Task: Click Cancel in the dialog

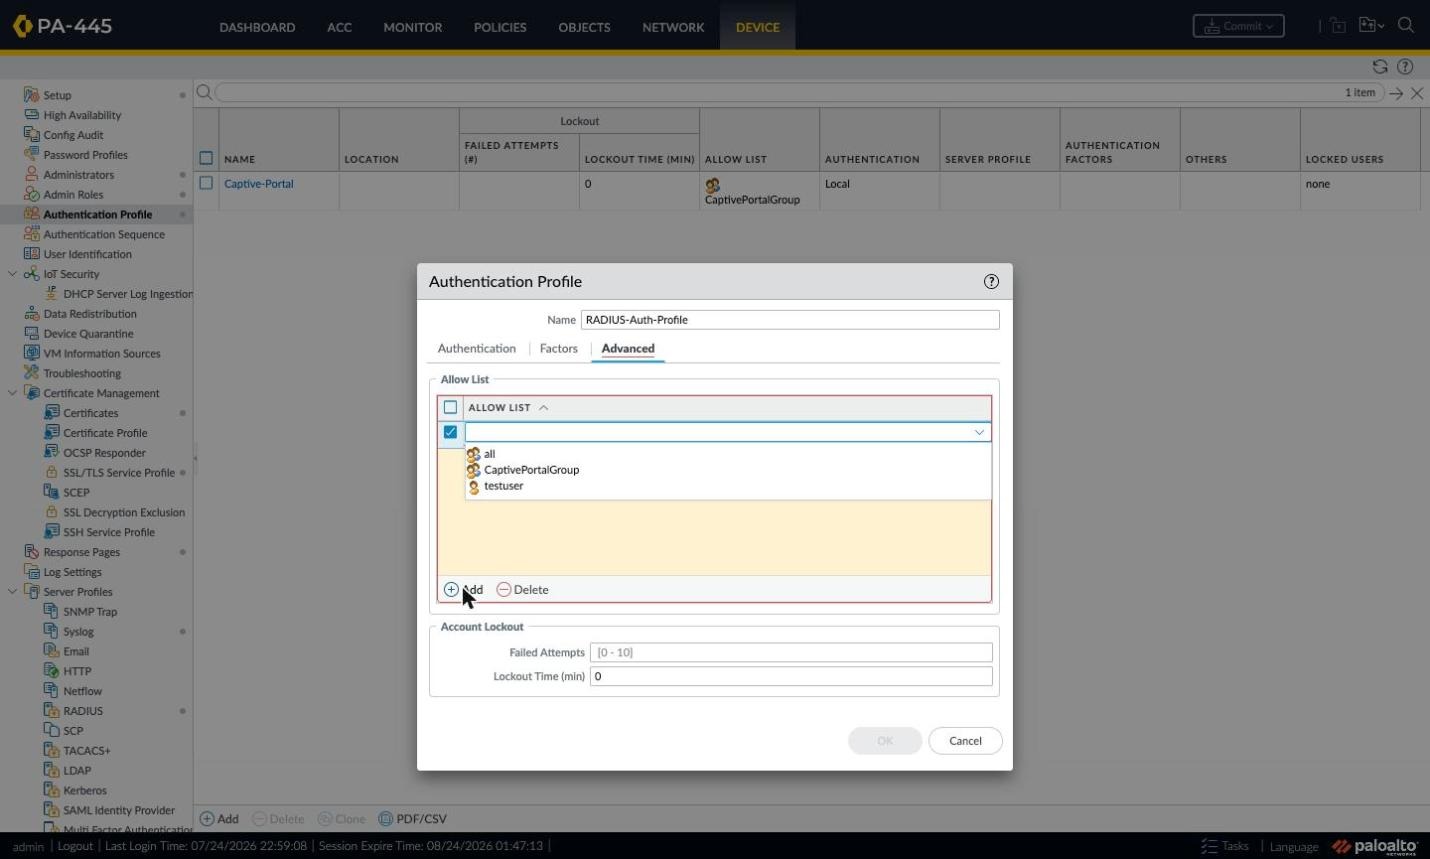Action: click(965, 741)
